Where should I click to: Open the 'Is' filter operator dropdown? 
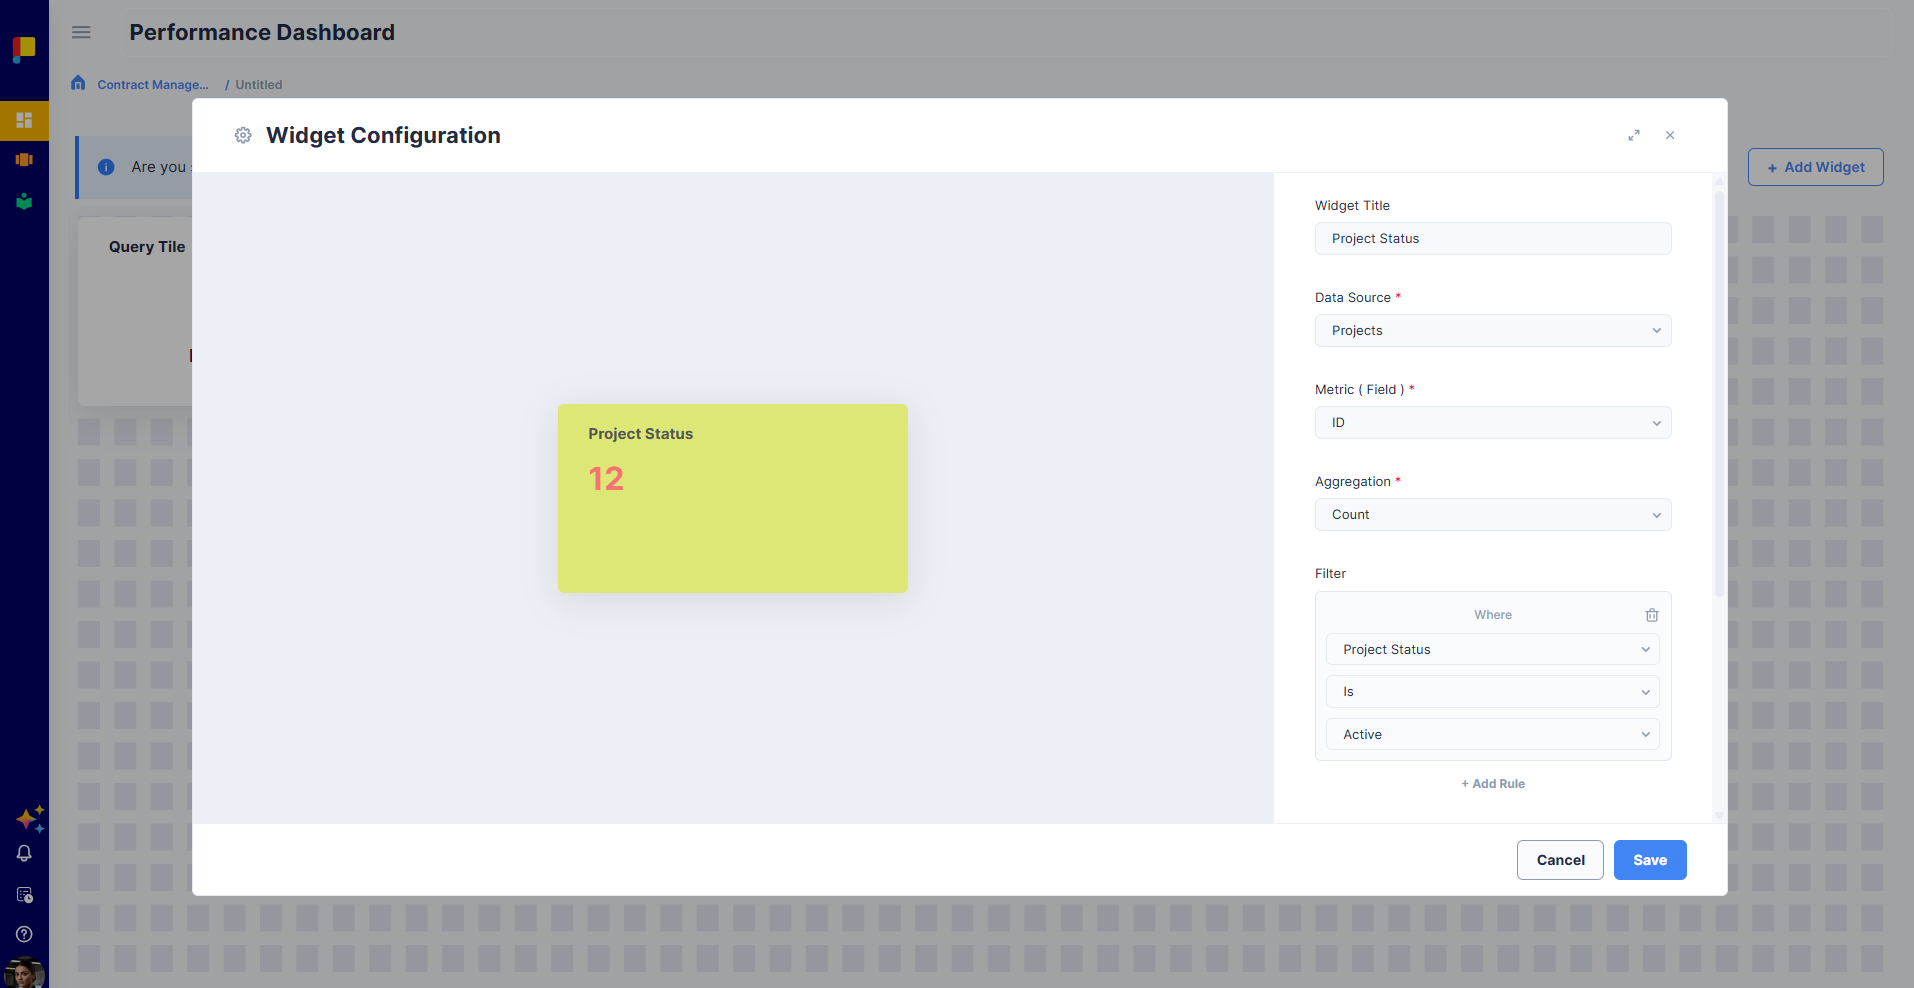[1493, 692]
